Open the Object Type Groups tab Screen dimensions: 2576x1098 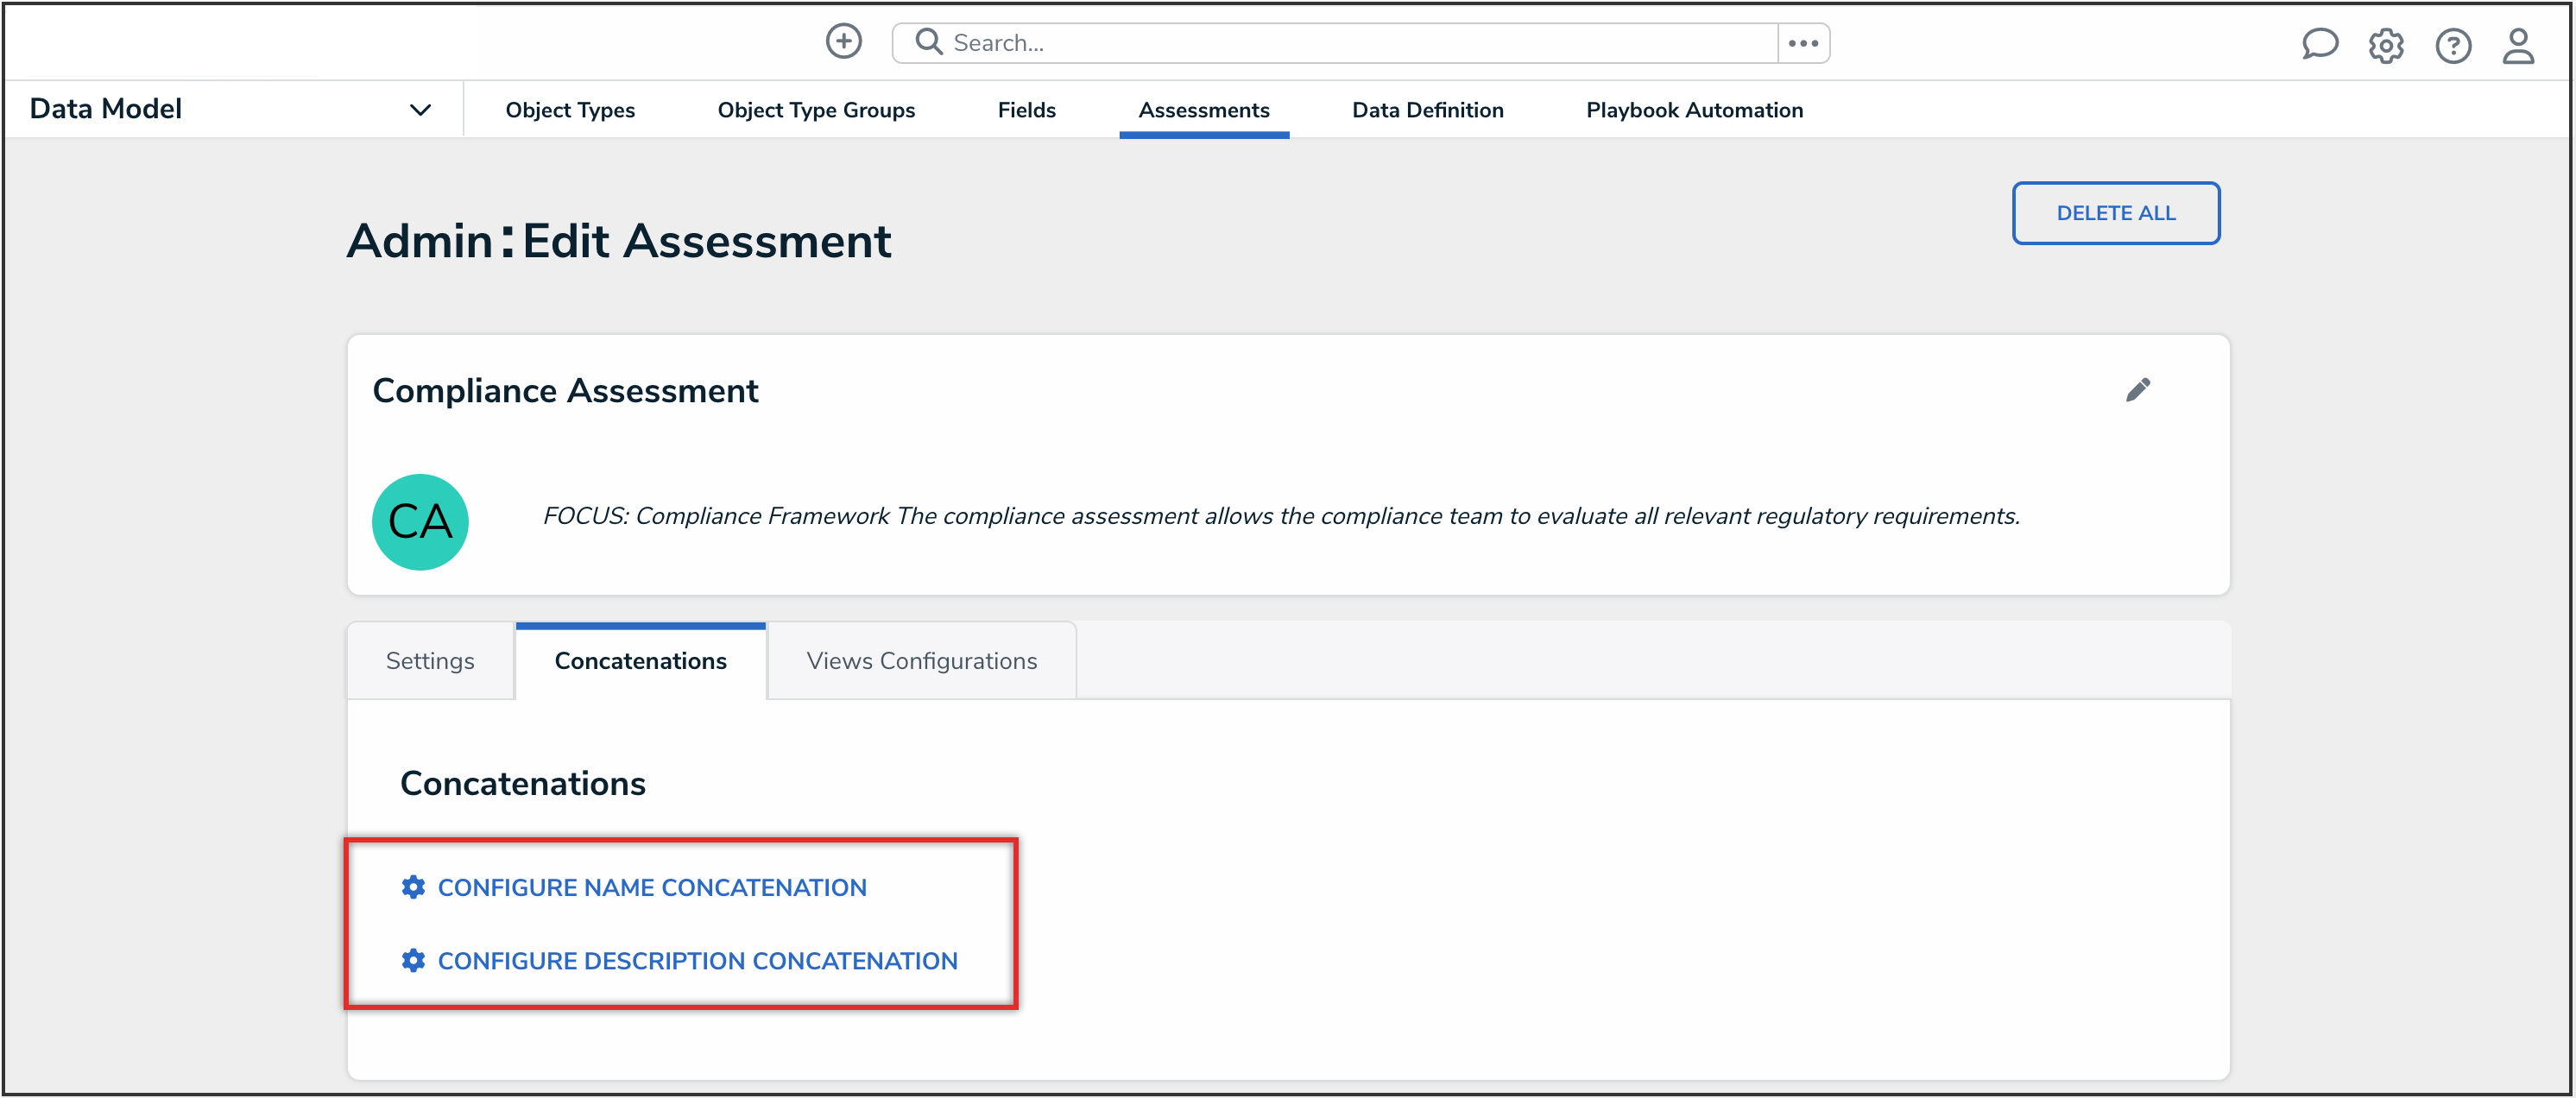pyautogui.click(x=816, y=110)
